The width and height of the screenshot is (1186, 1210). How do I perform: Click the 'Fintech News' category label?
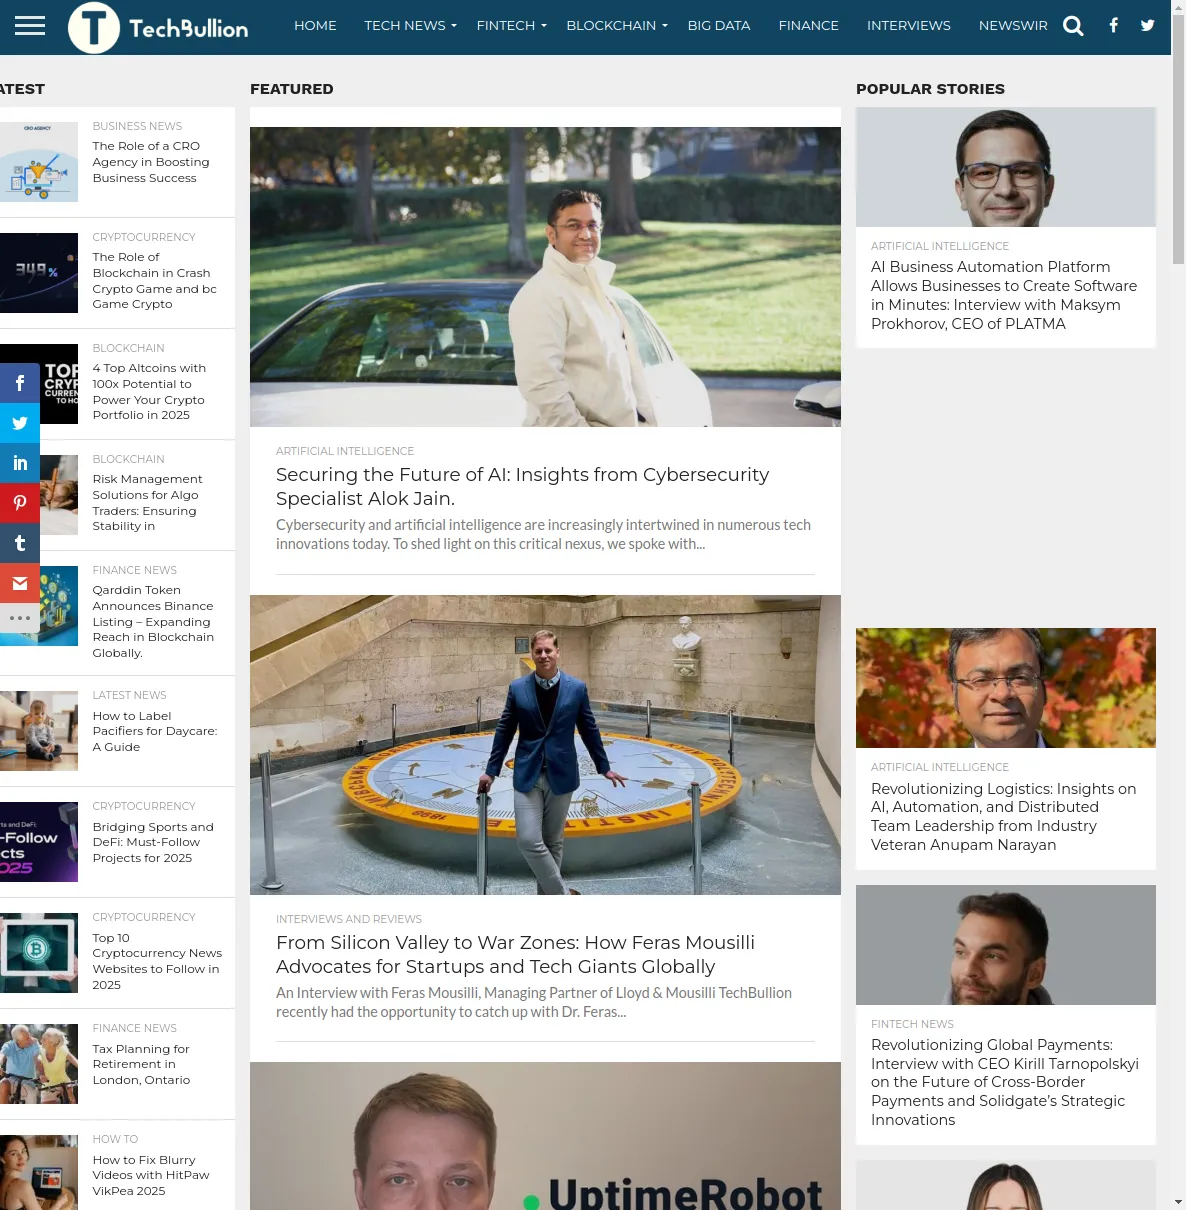[x=912, y=1025]
